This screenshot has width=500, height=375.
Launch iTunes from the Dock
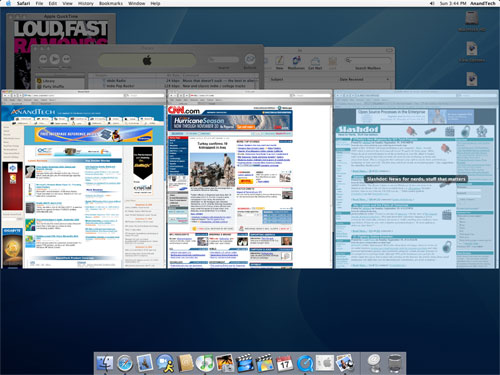pos(205,363)
